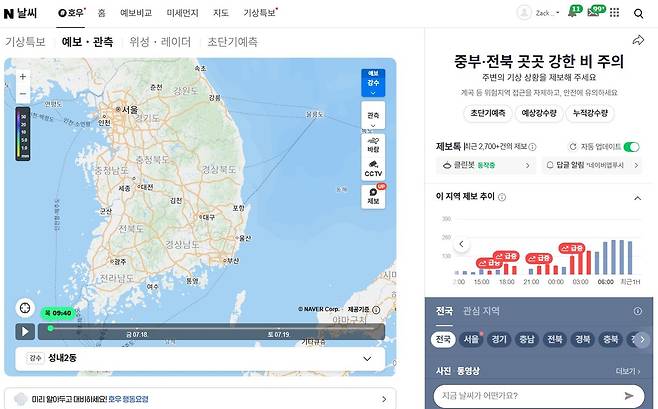Click the user profile avatar
Screen dimensions: 658x409
coord(524,13)
